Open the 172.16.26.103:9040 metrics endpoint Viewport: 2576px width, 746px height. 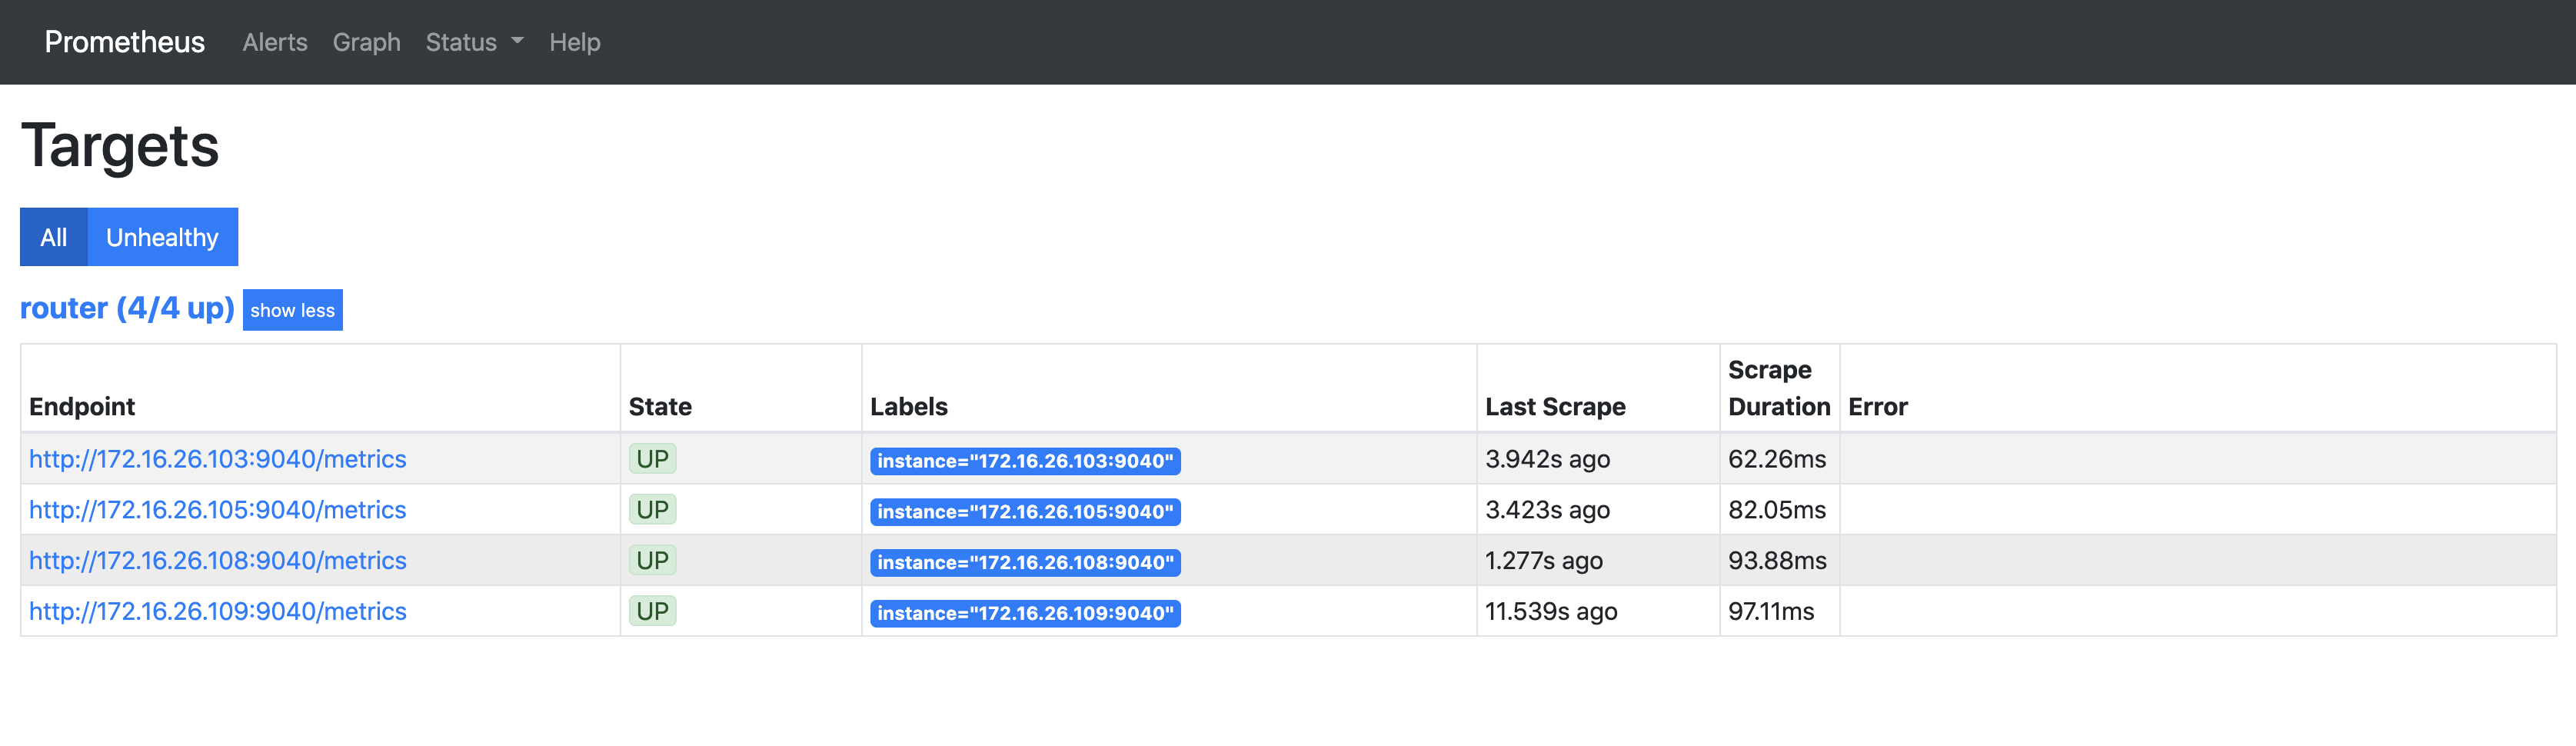pyautogui.click(x=217, y=459)
